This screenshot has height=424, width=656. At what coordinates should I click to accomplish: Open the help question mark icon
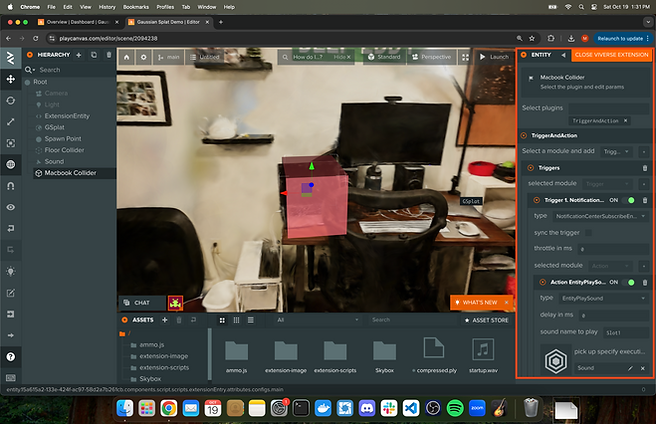[10, 356]
